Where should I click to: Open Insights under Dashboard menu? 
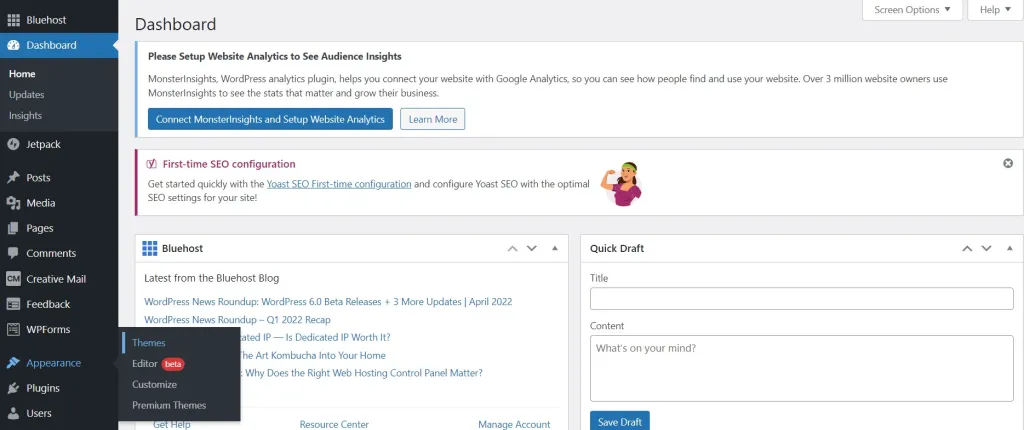[x=25, y=116]
